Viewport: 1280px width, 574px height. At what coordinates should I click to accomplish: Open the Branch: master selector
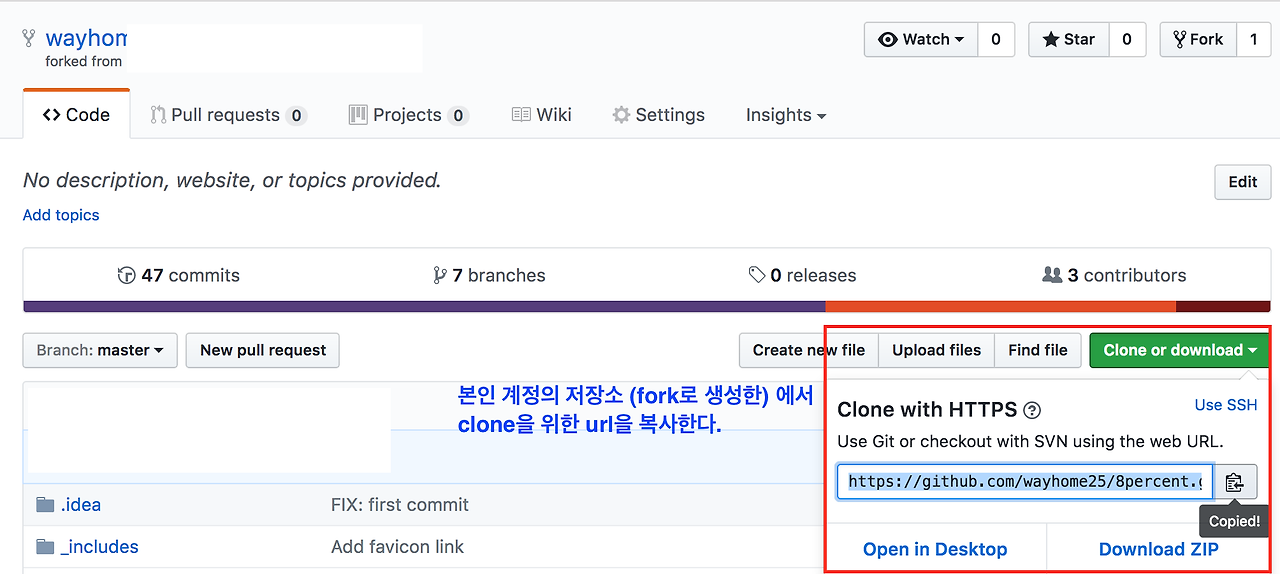pos(100,350)
